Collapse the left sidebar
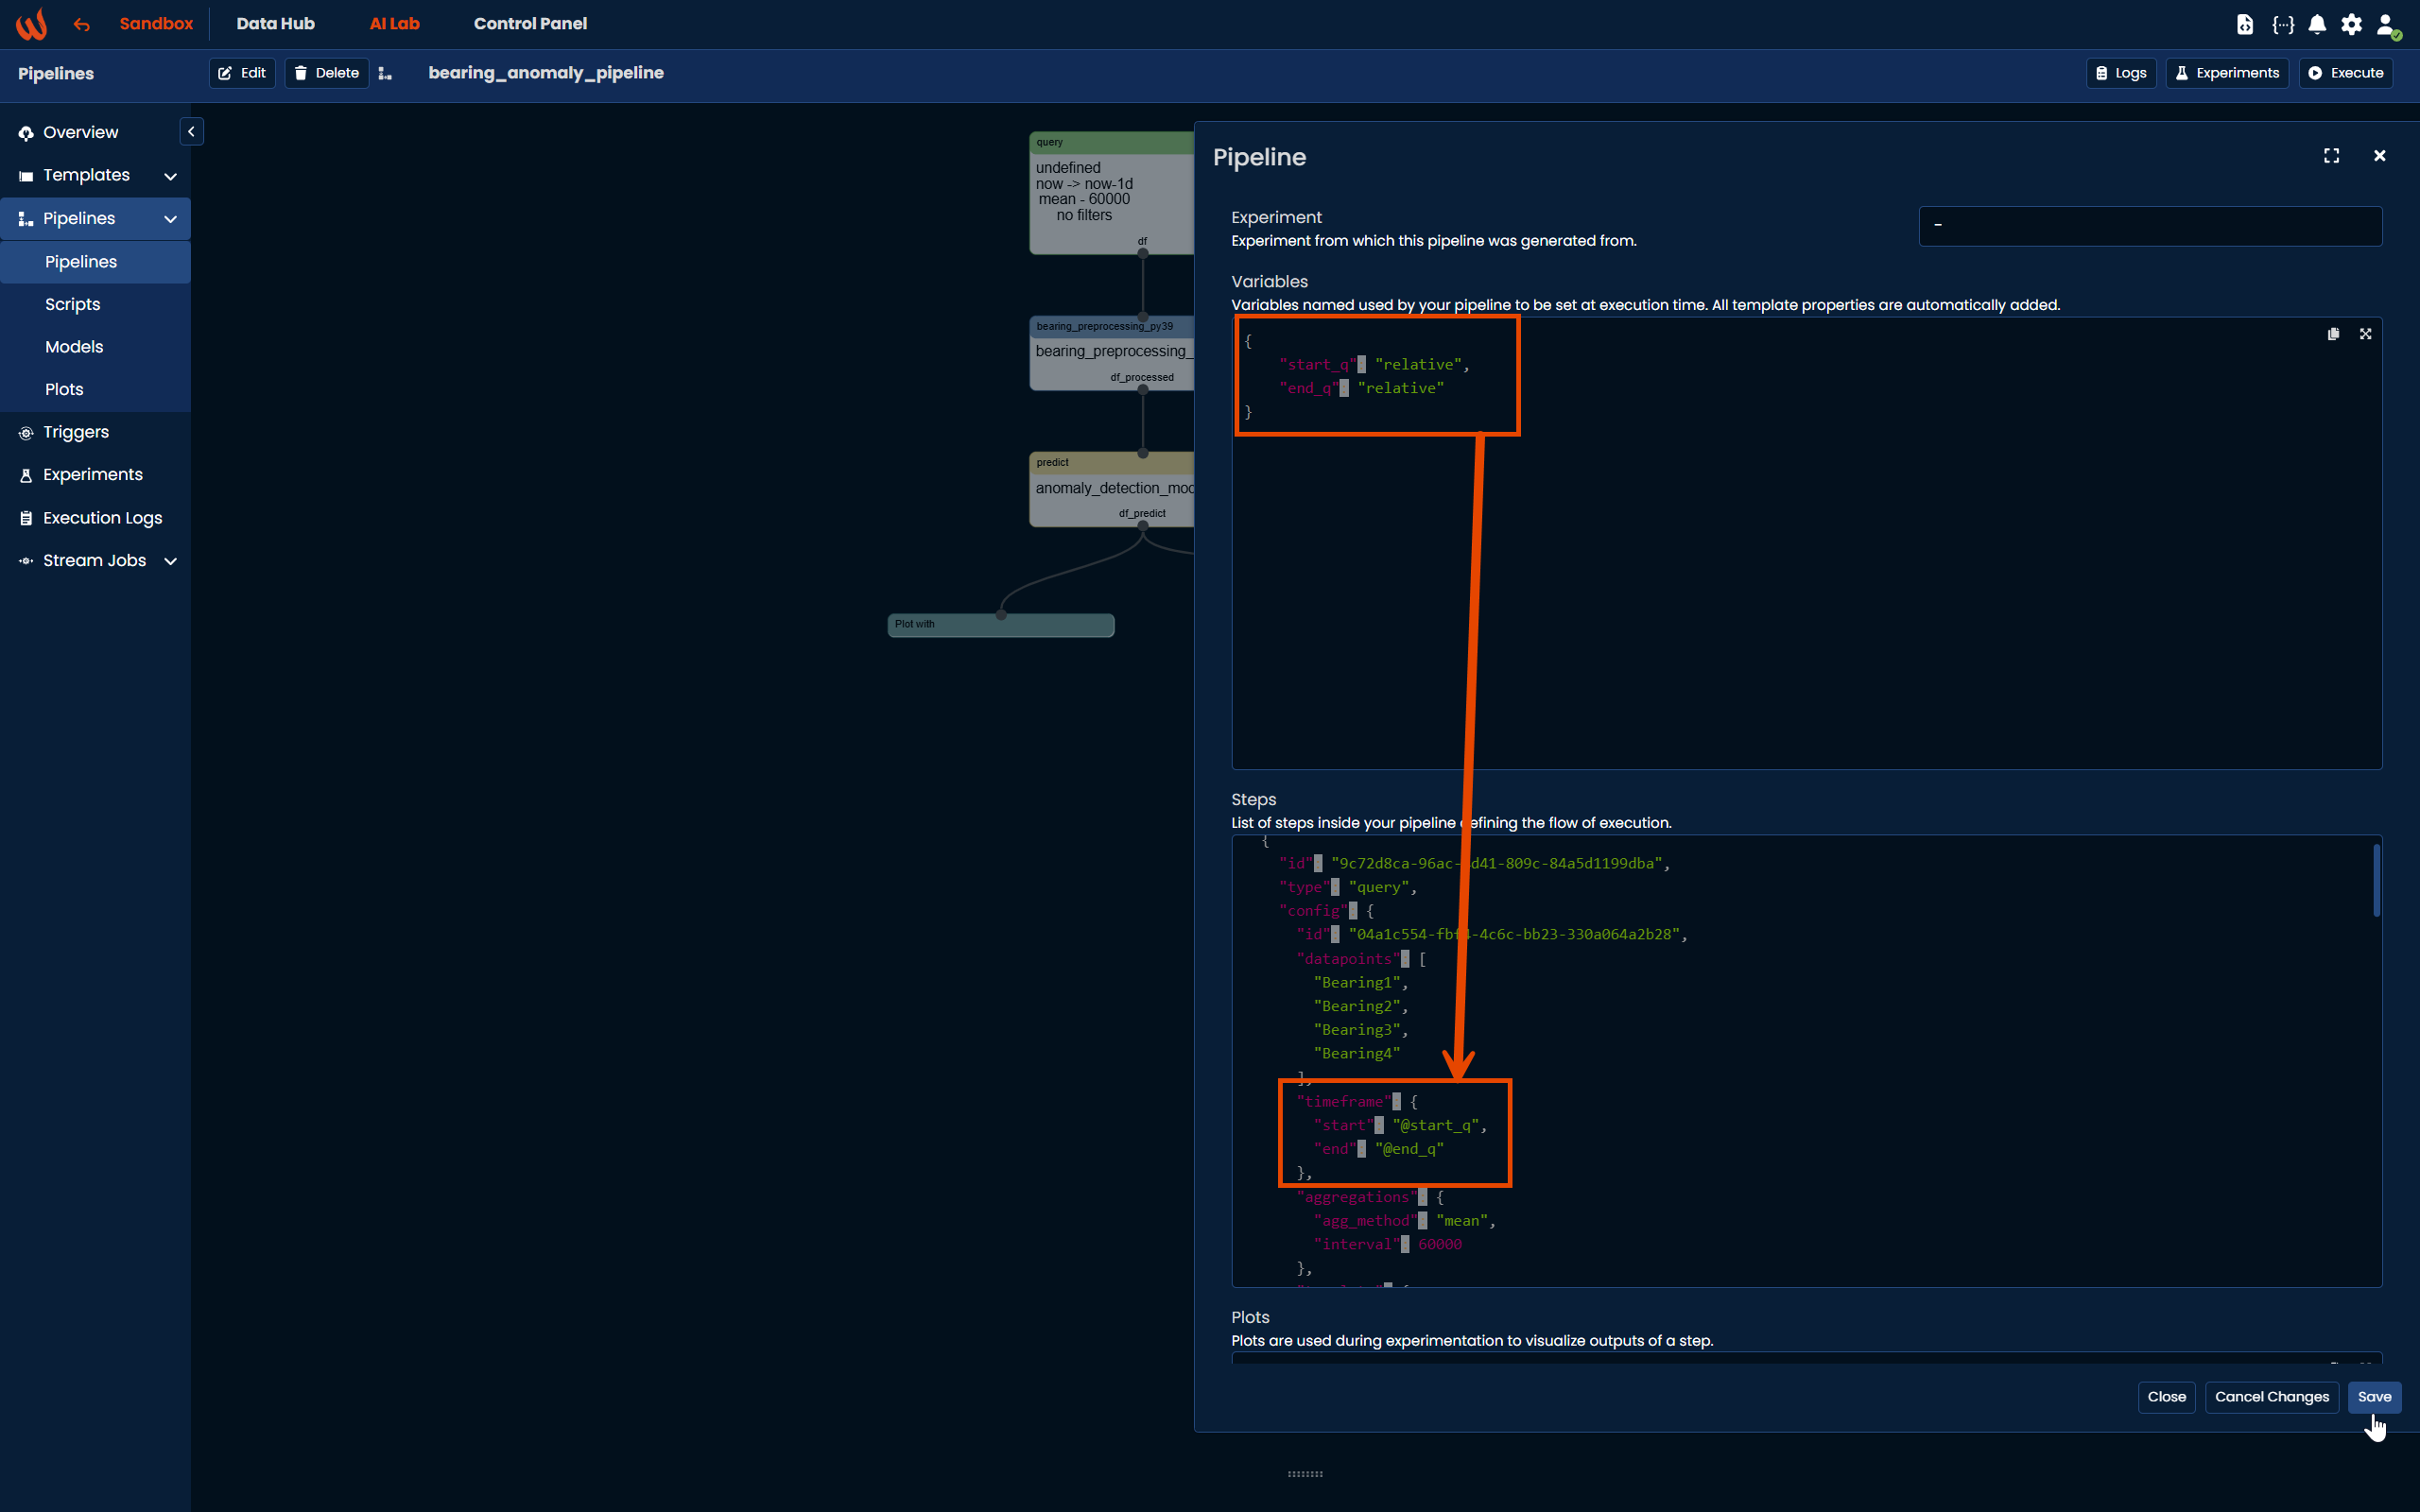The width and height of the screenshot is (2420, 1512). point(191,132)
